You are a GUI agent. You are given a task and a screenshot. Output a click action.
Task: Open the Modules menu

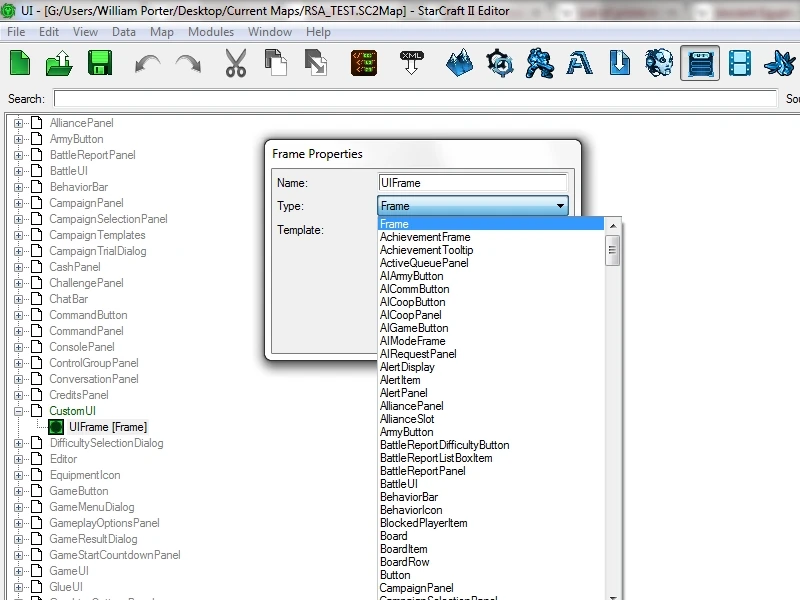coord(211,32)
